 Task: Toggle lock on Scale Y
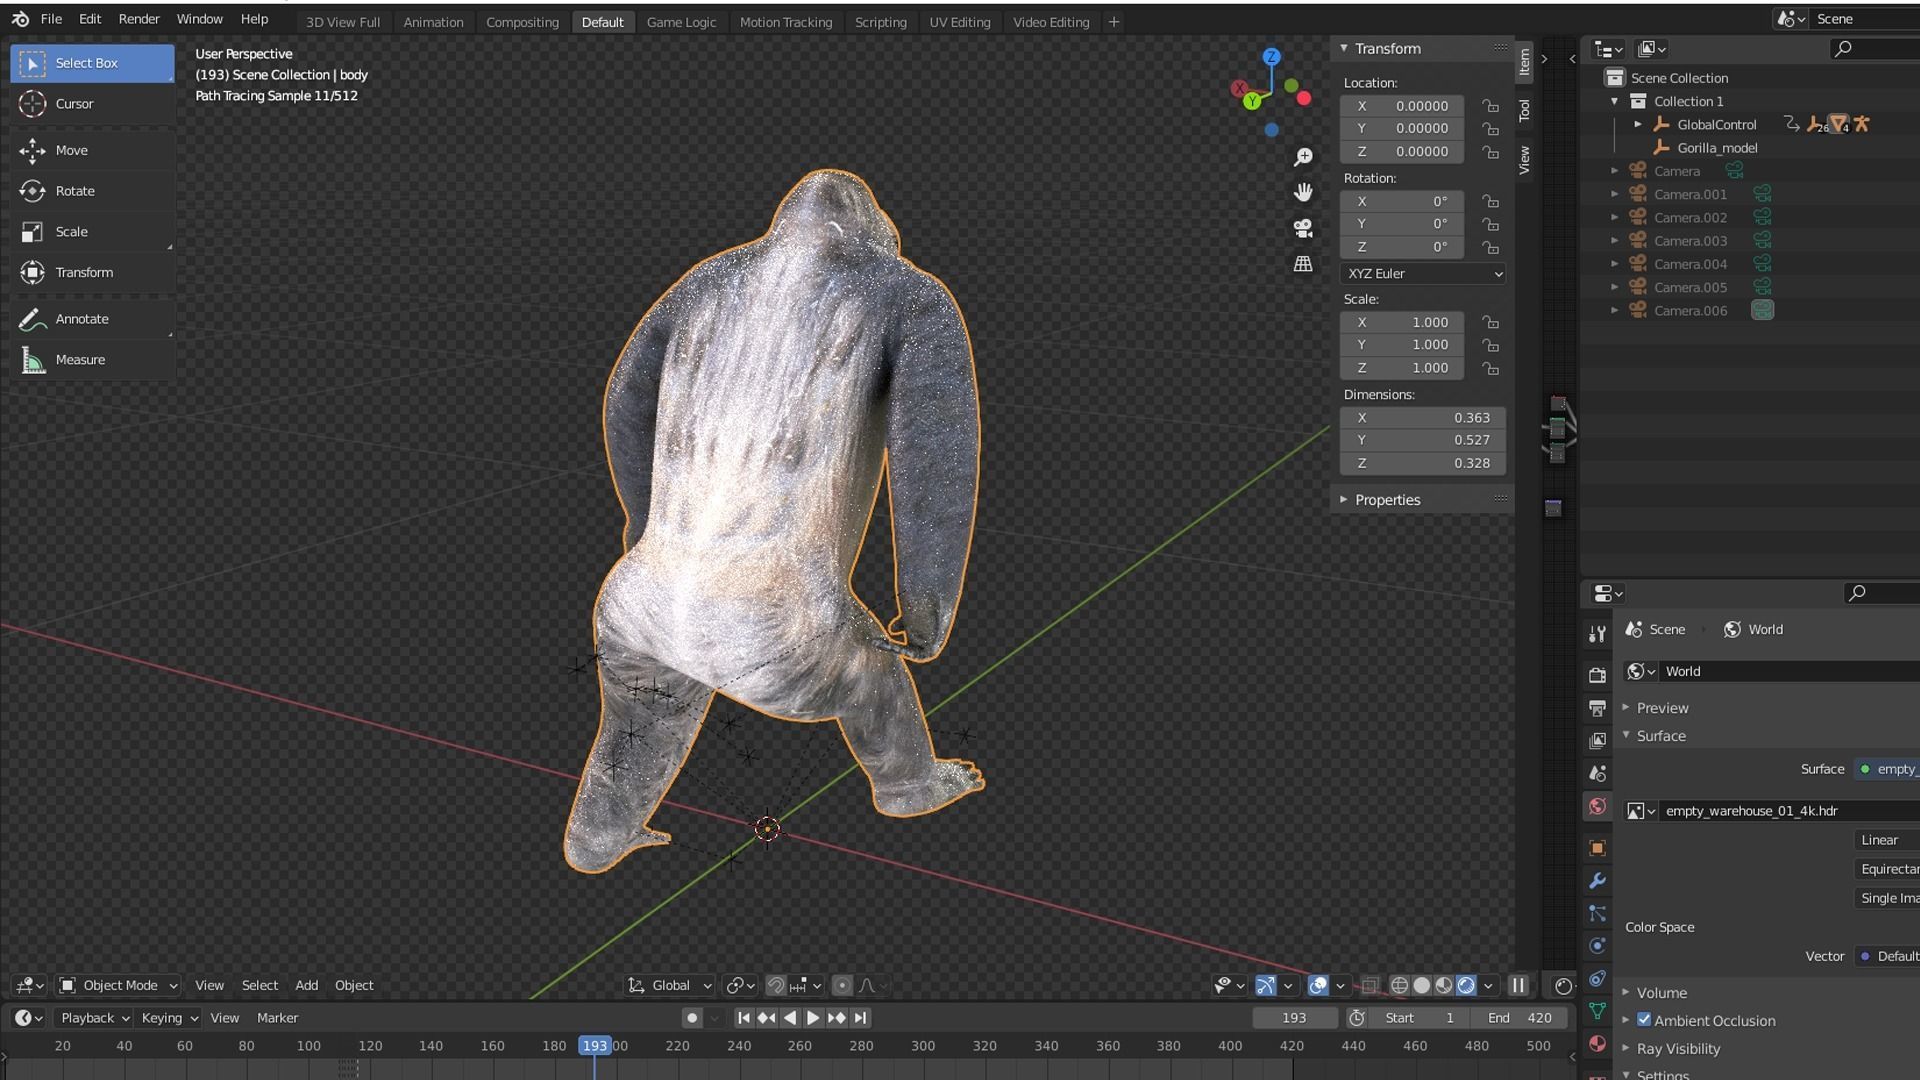point(1490,345)
